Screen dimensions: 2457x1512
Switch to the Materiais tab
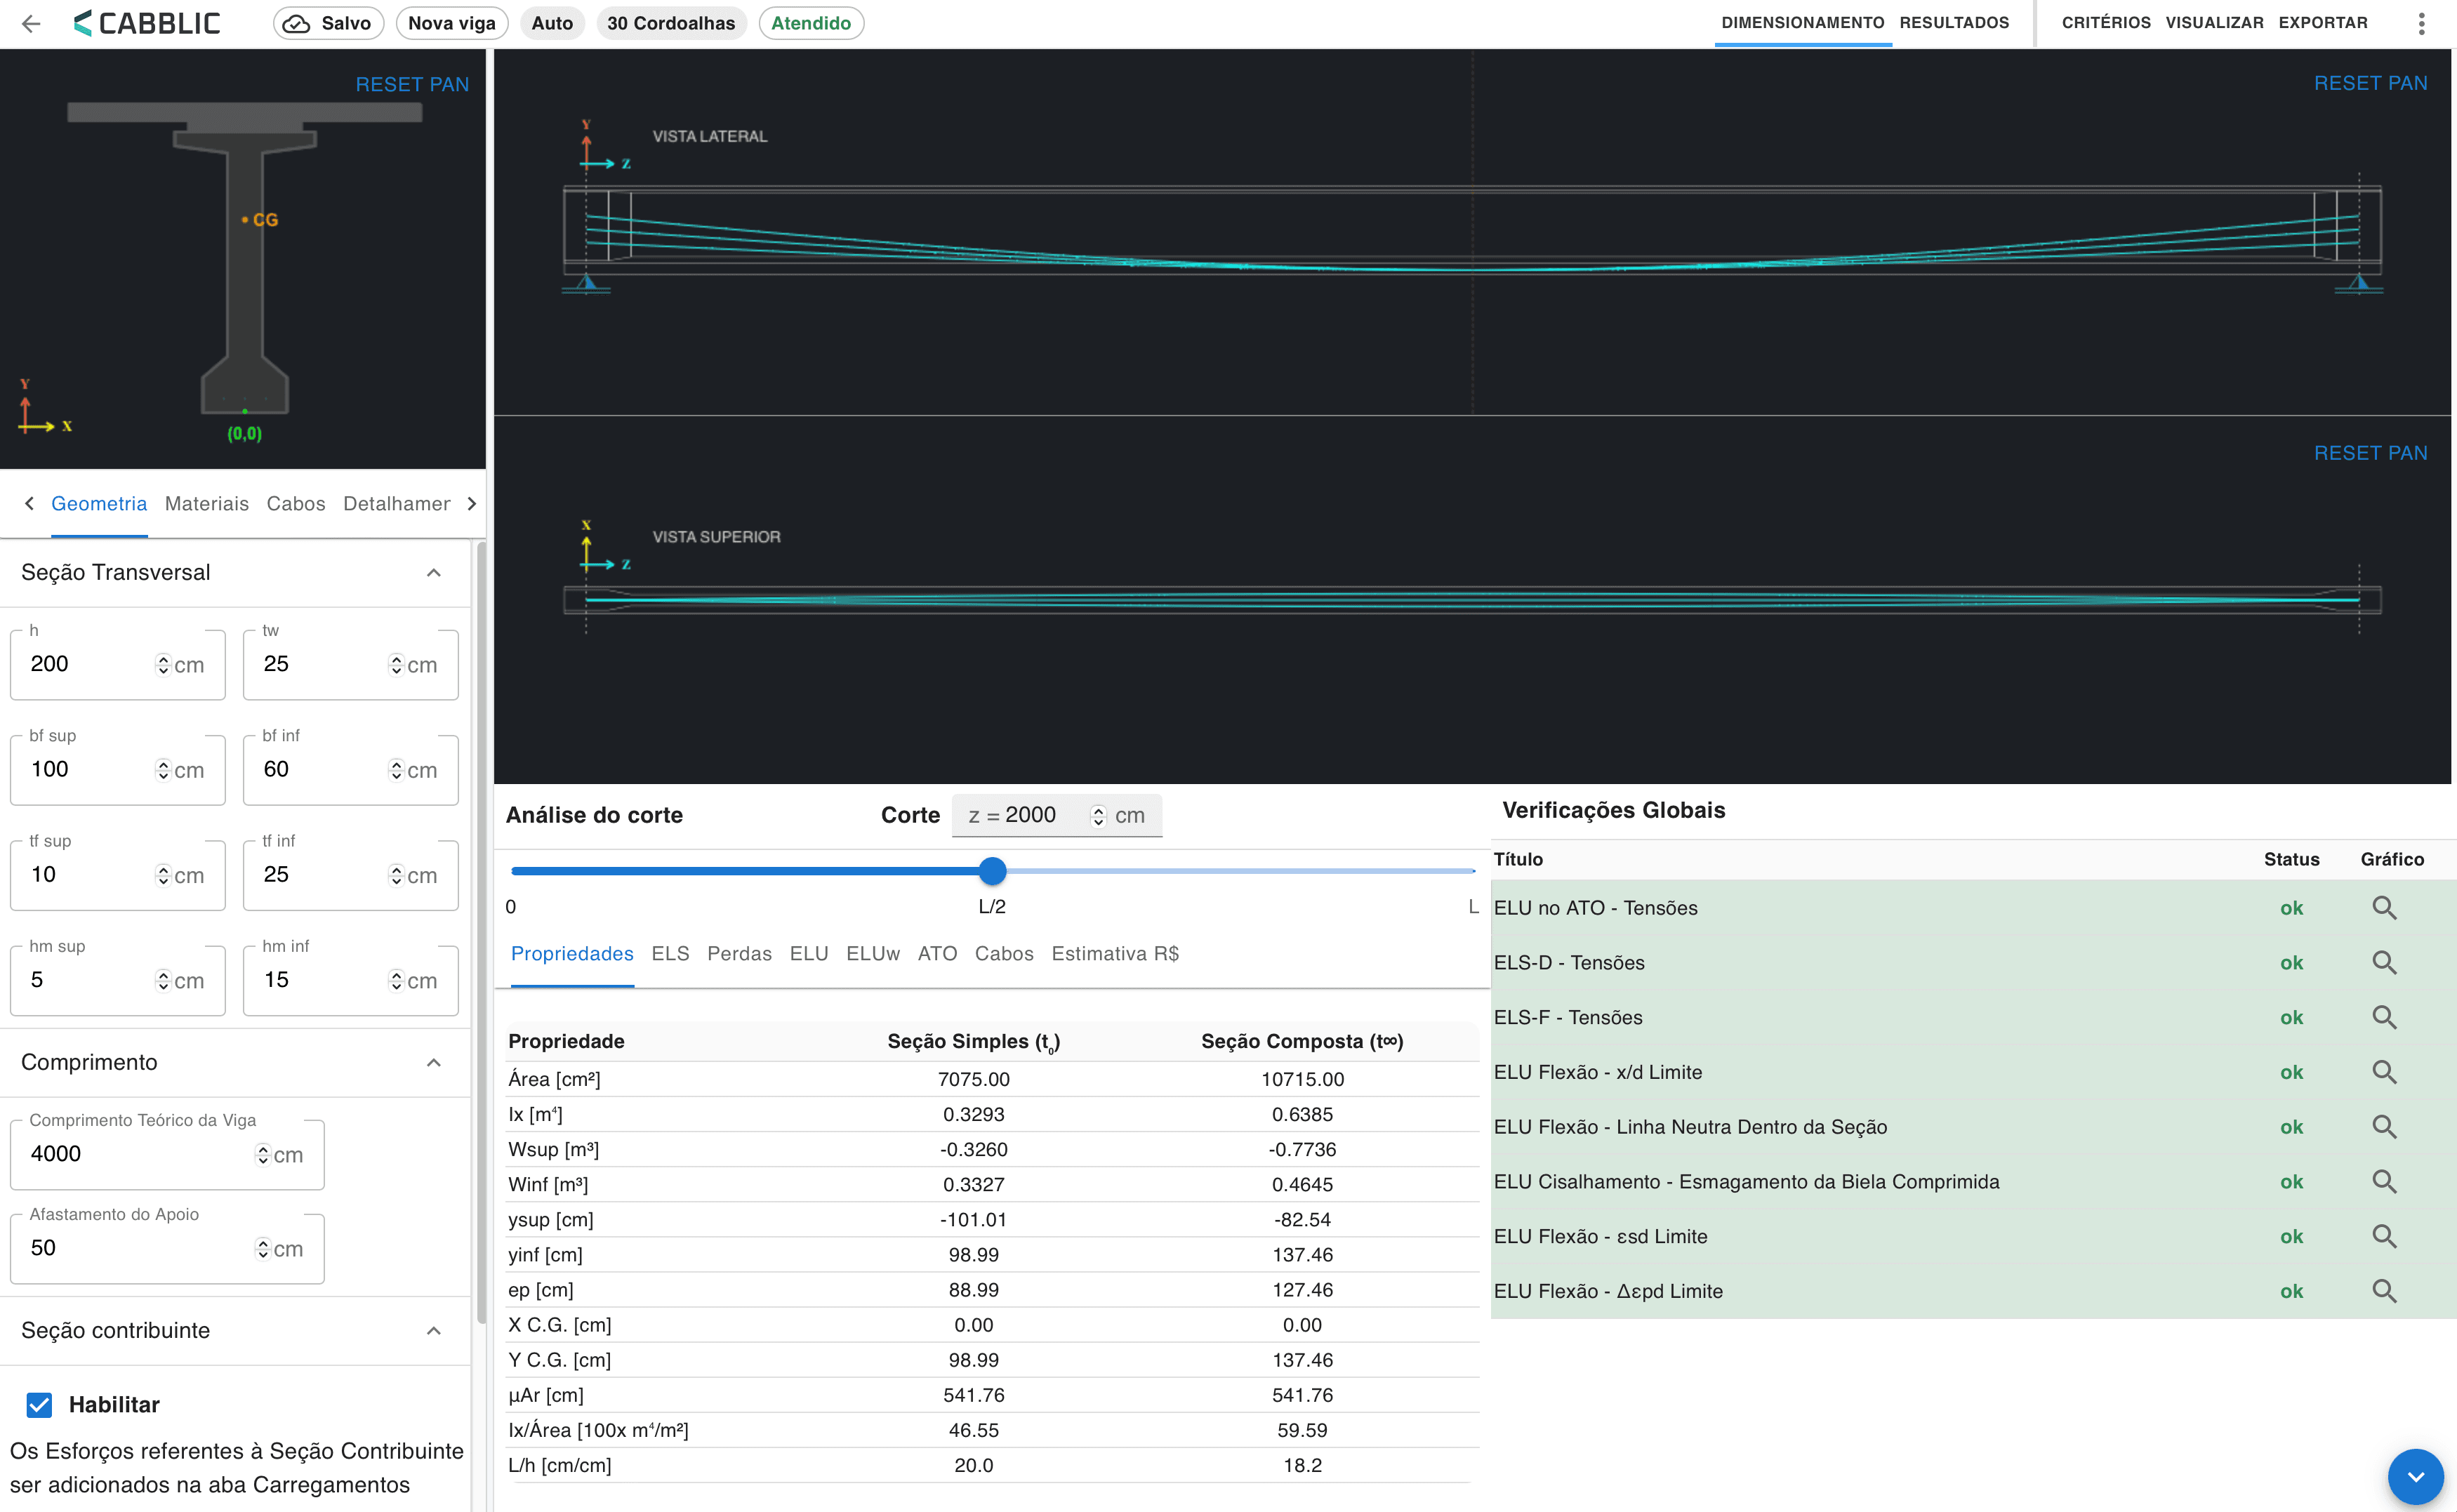[206, 504]
